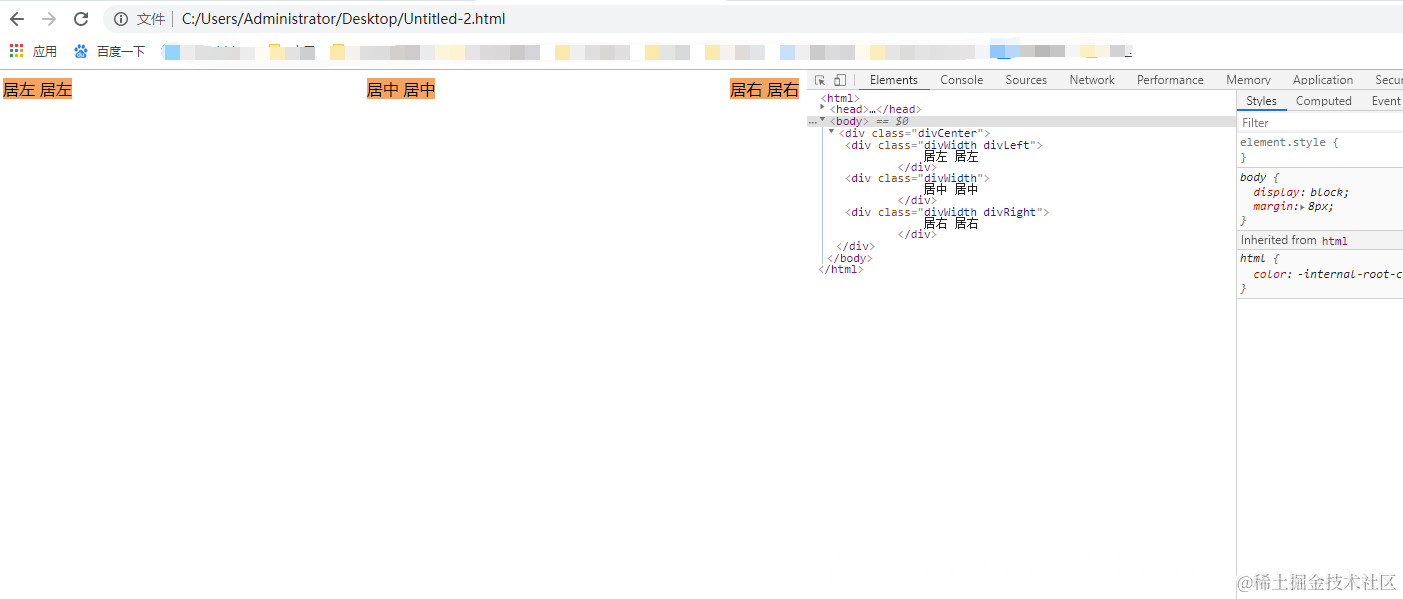Select the Computed sidebar tab
1403x599 pixels.
click(x=1323, y=101)
